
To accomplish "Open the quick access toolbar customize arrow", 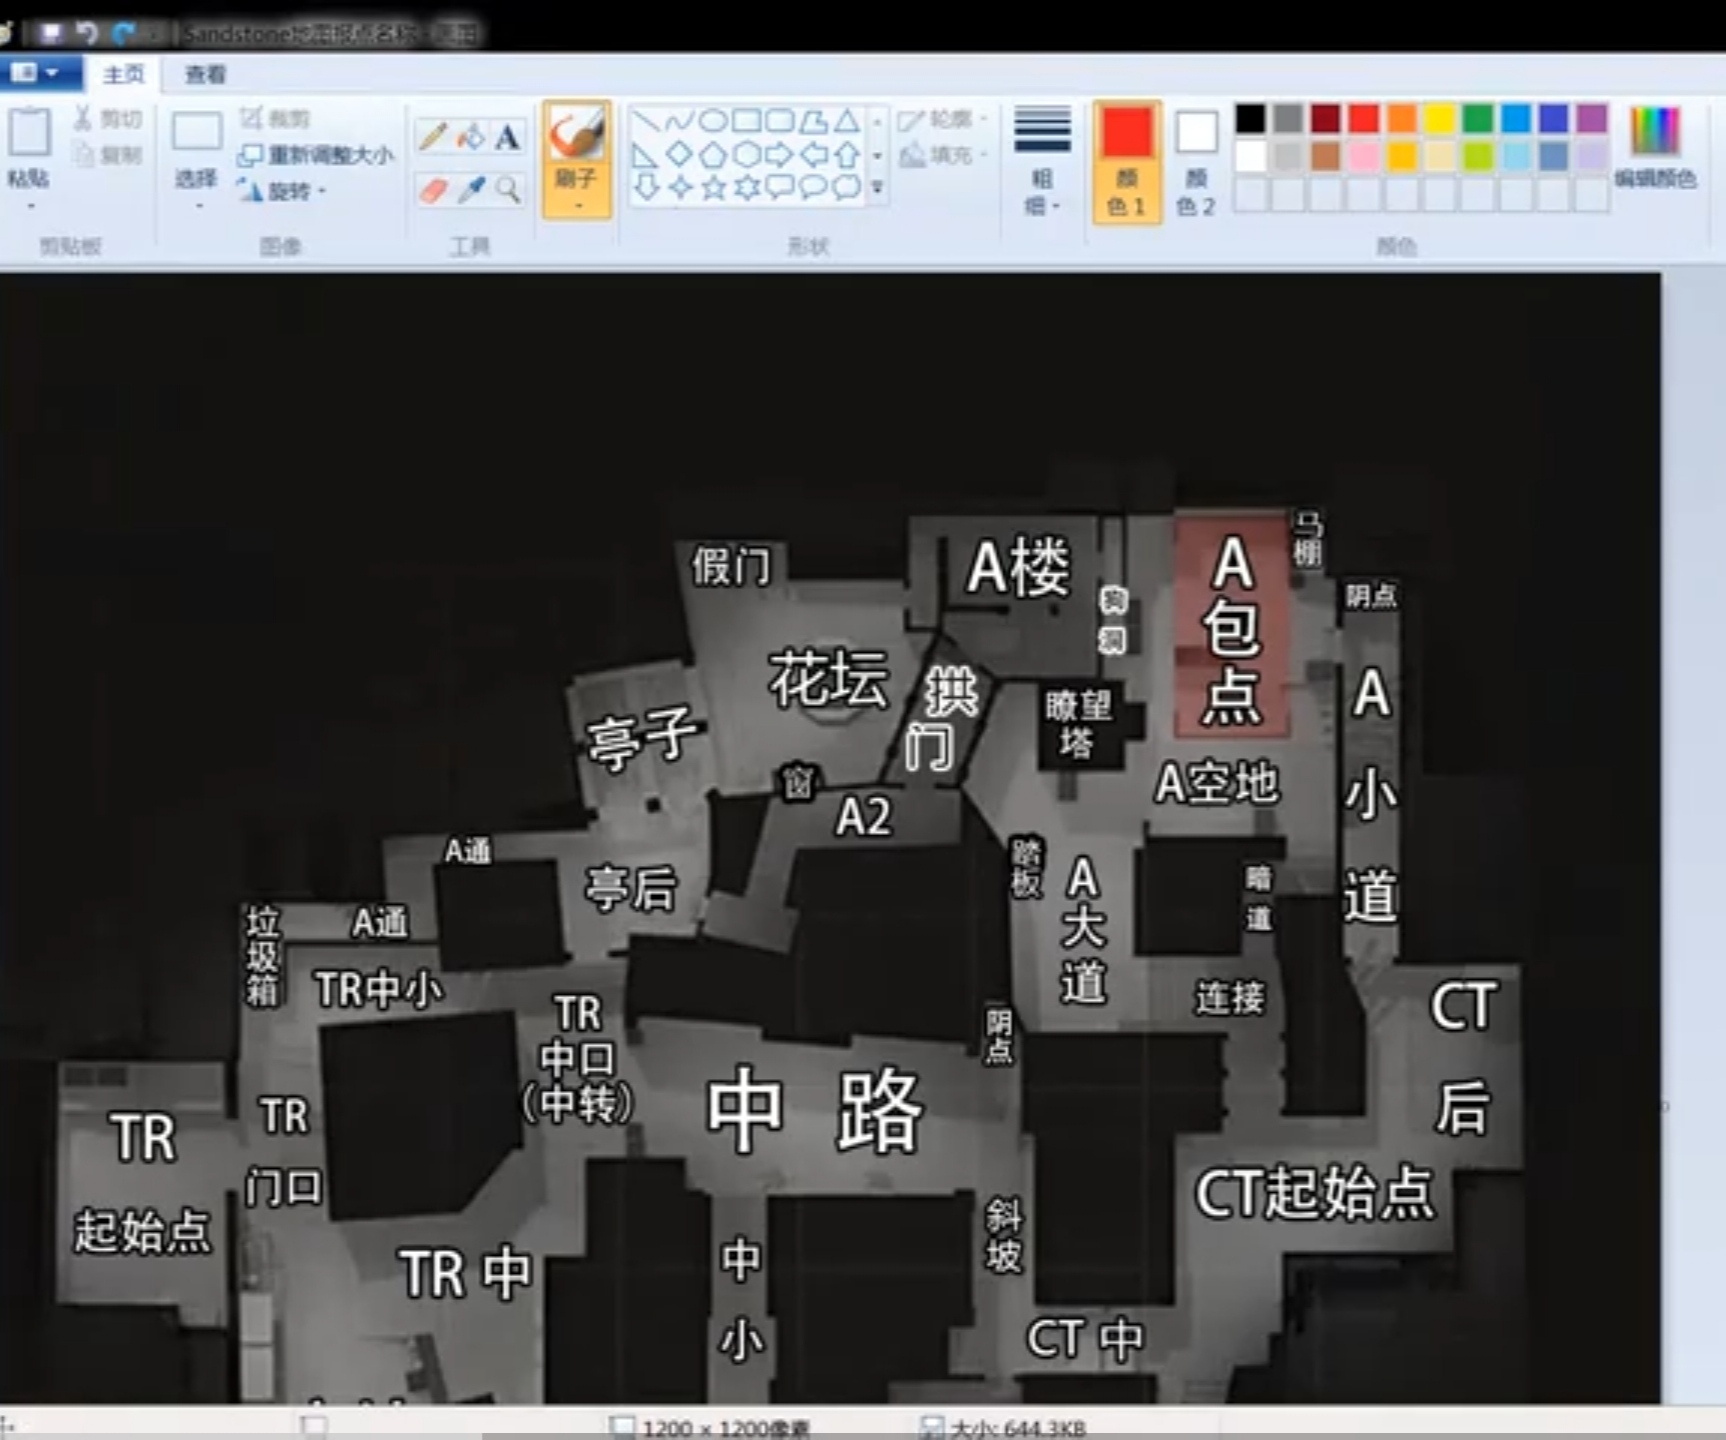I will coord(153,34).
